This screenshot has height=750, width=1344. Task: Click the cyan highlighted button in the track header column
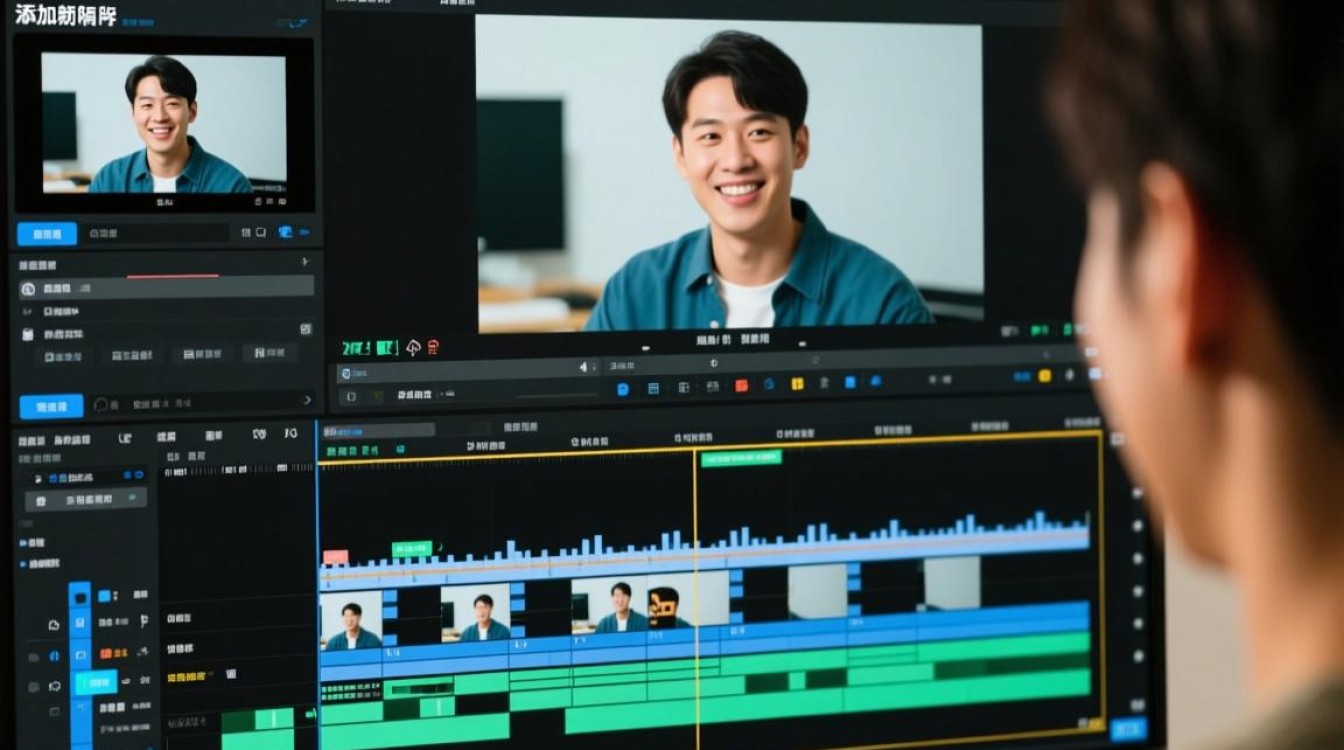(96, 683)
